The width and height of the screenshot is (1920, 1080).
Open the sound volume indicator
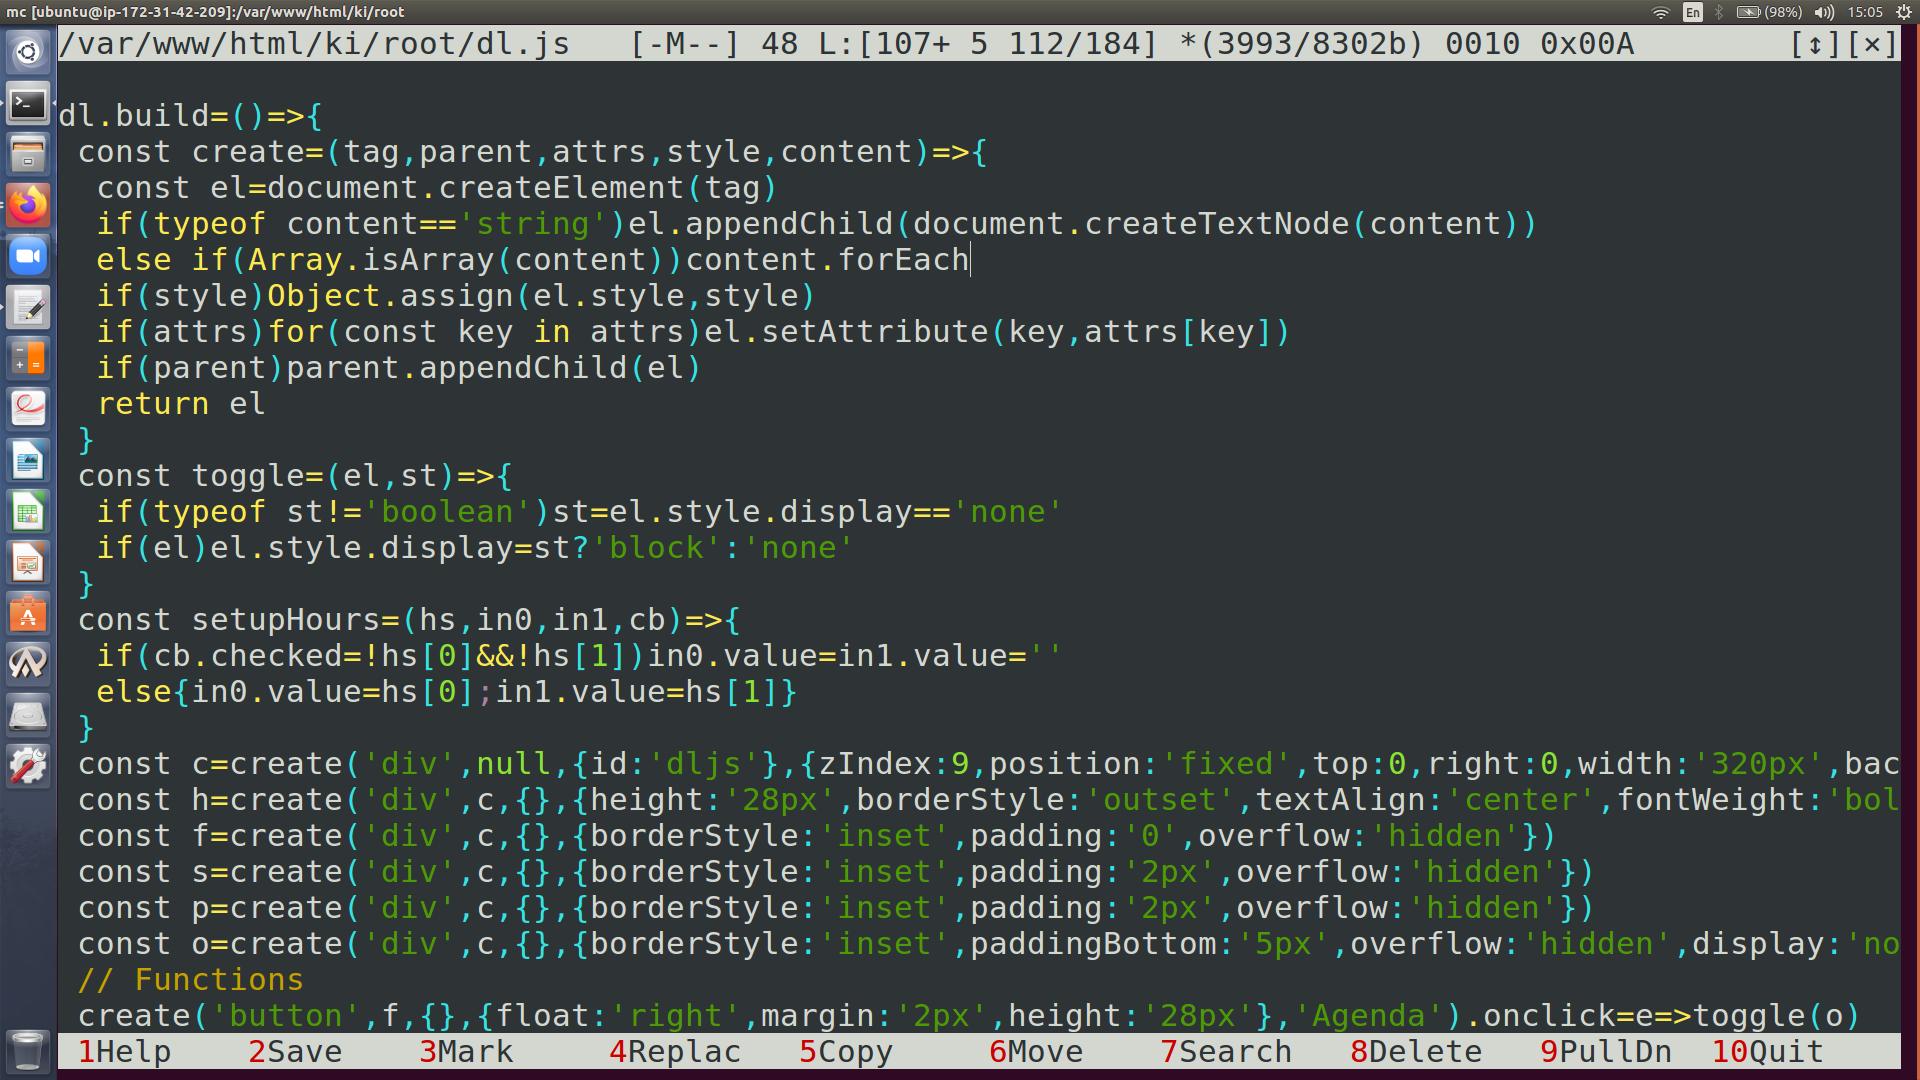[1824, 12]
